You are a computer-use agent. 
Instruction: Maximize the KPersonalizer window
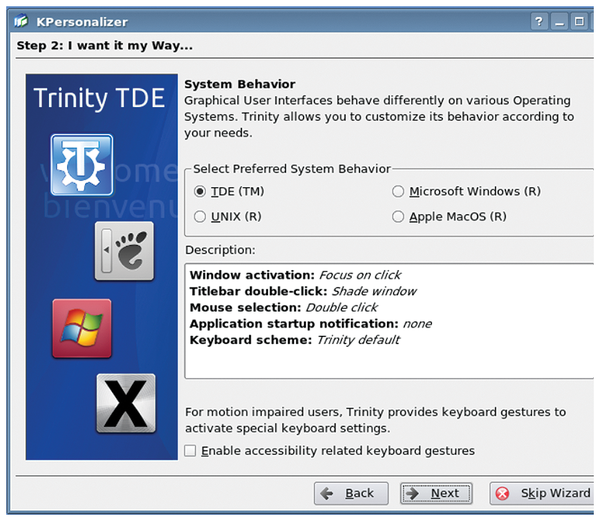pyautogui.click(x=579, y=21)
